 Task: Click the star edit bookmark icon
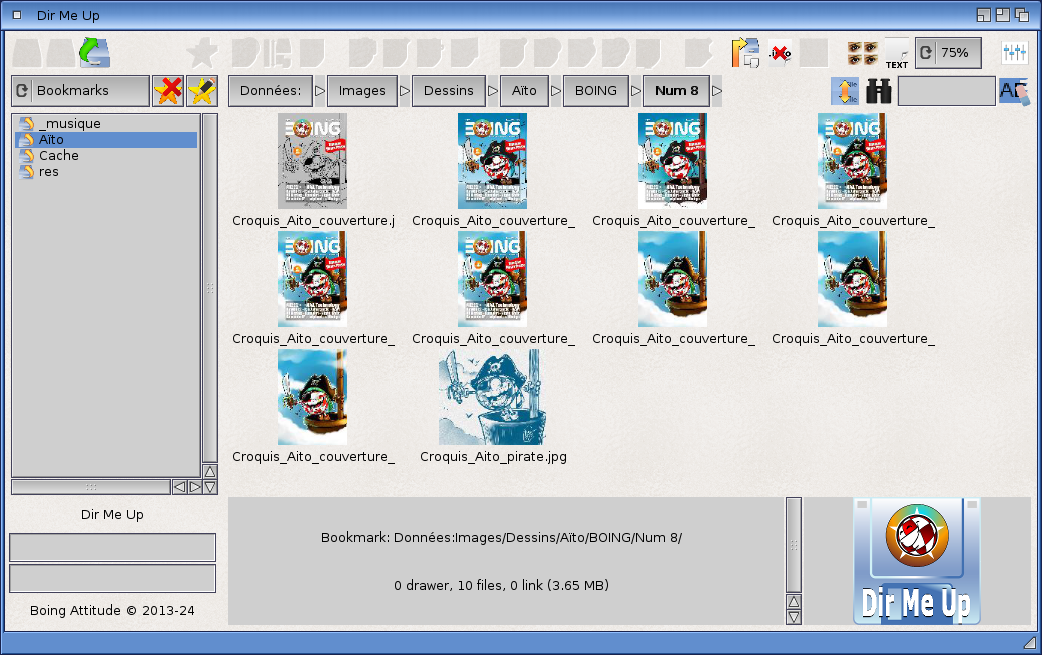[x=202, y=91]
